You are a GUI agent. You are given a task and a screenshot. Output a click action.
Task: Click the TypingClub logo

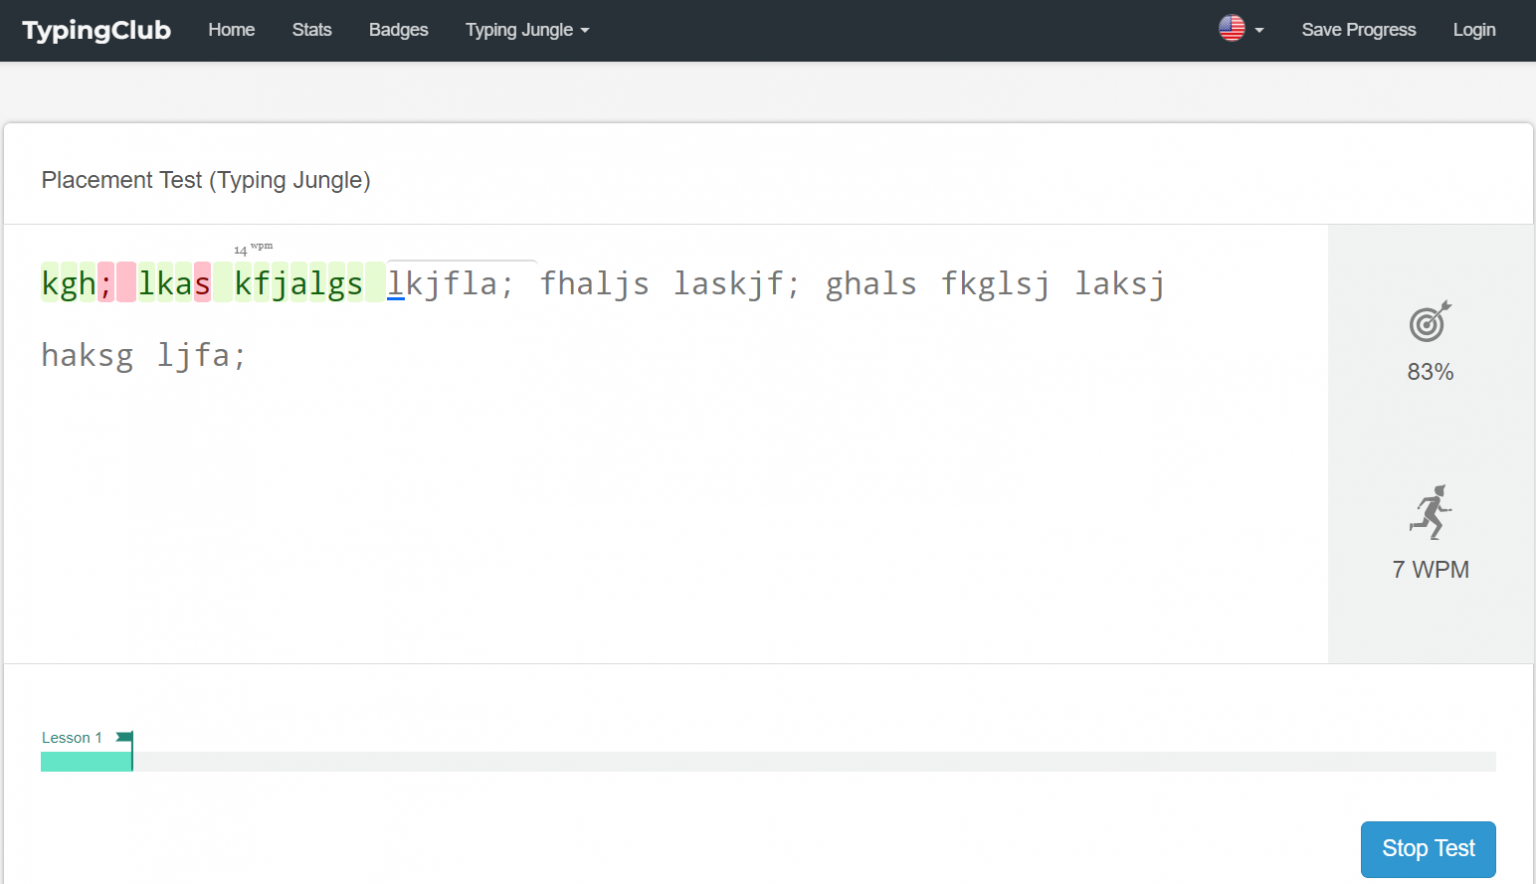point(96,30)
